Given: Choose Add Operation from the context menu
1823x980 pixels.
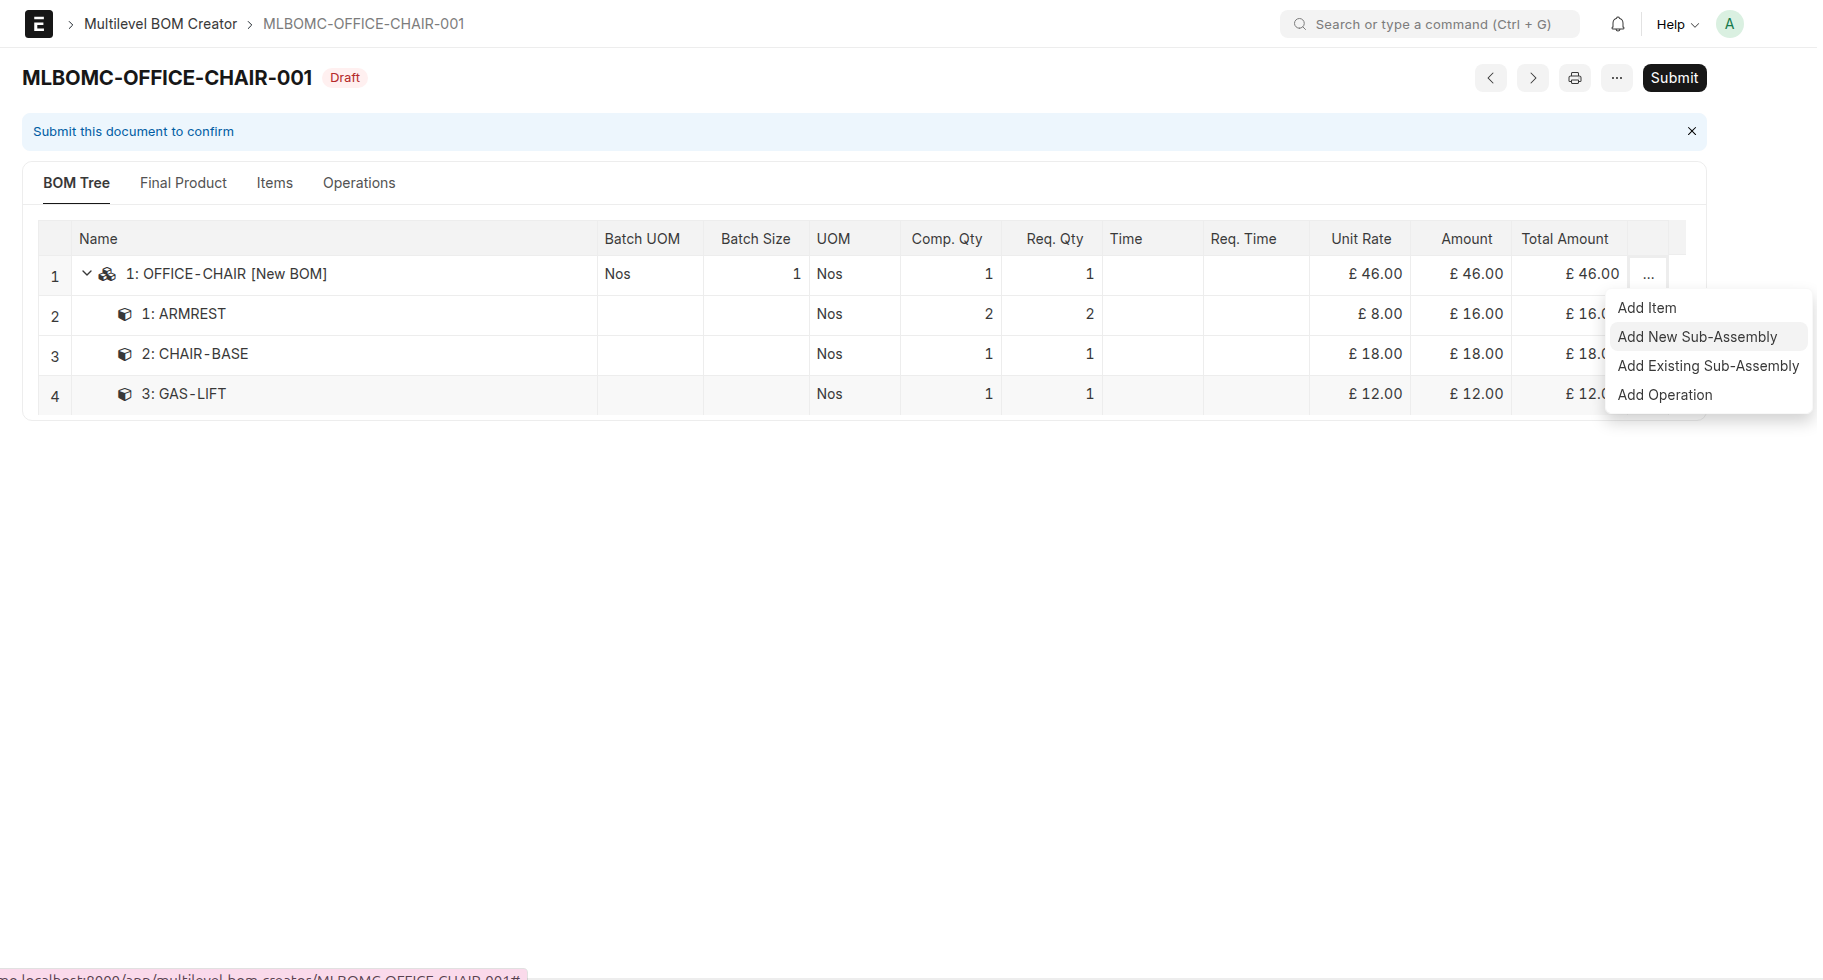Looking at the screenshot, I should [1664, 395].
